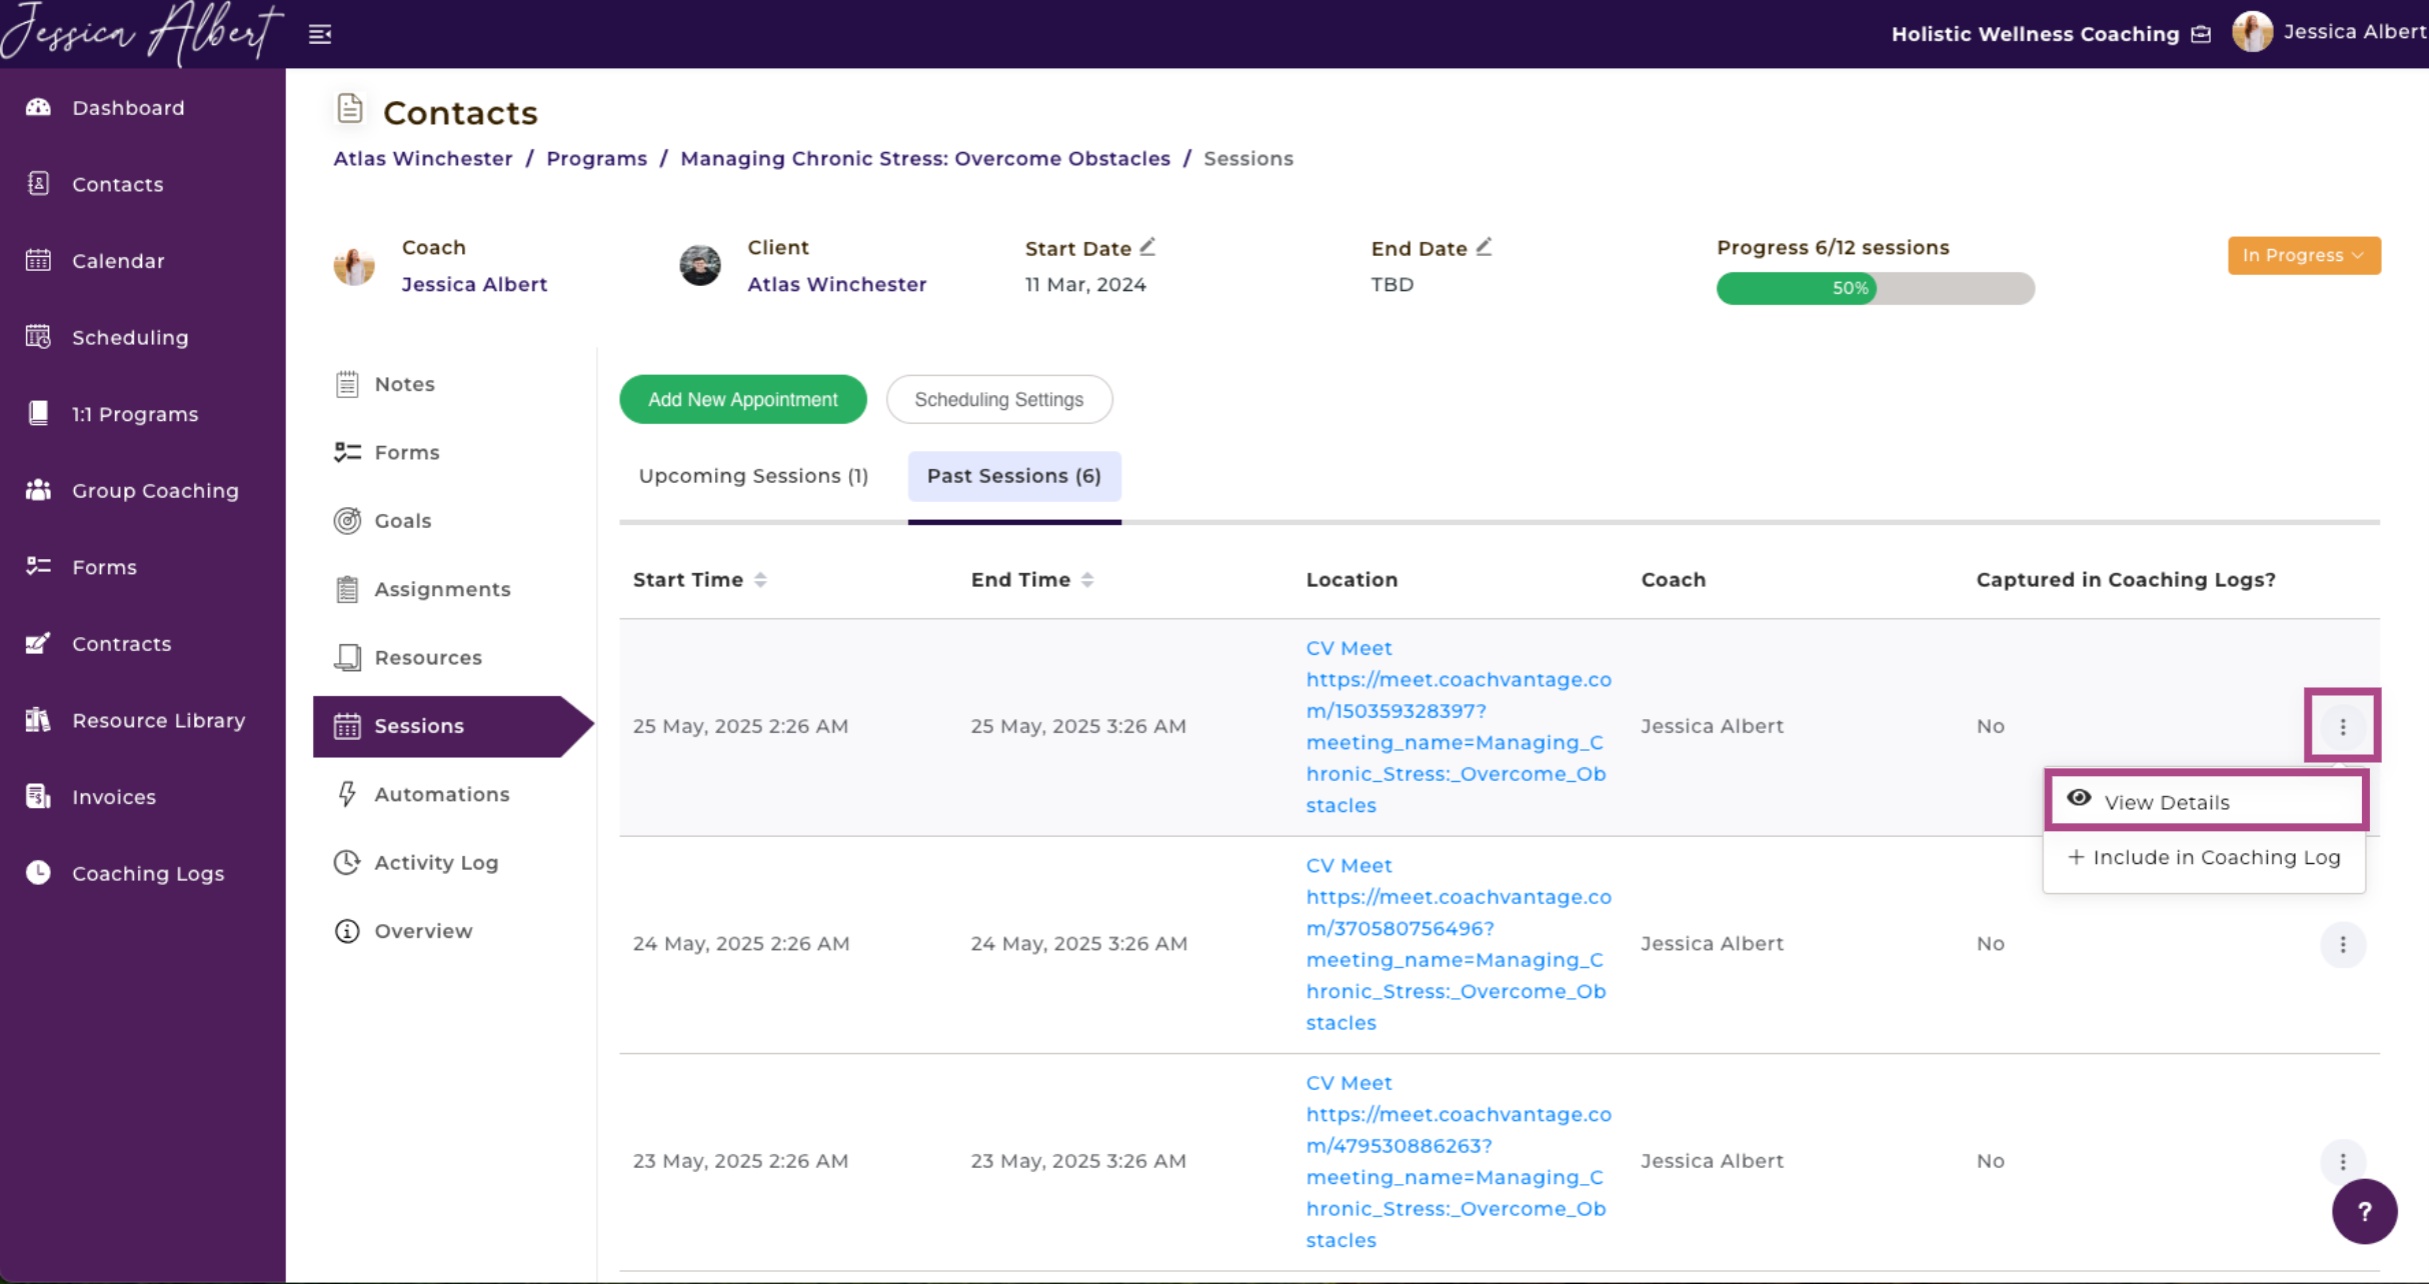2429x1284 pixels.
Task: Go to Programs breadcrumb link
Action: click(596, 158)
